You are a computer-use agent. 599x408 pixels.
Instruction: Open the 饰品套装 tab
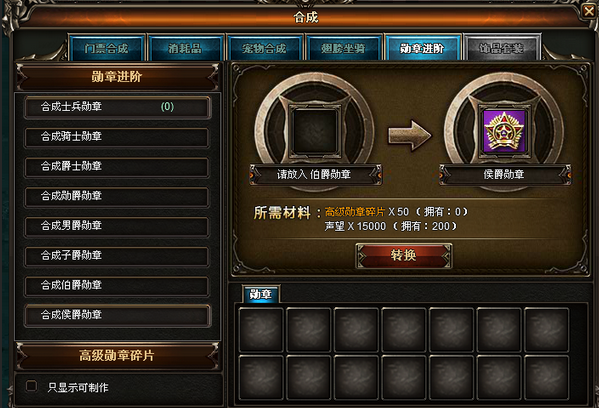(501, 48)
